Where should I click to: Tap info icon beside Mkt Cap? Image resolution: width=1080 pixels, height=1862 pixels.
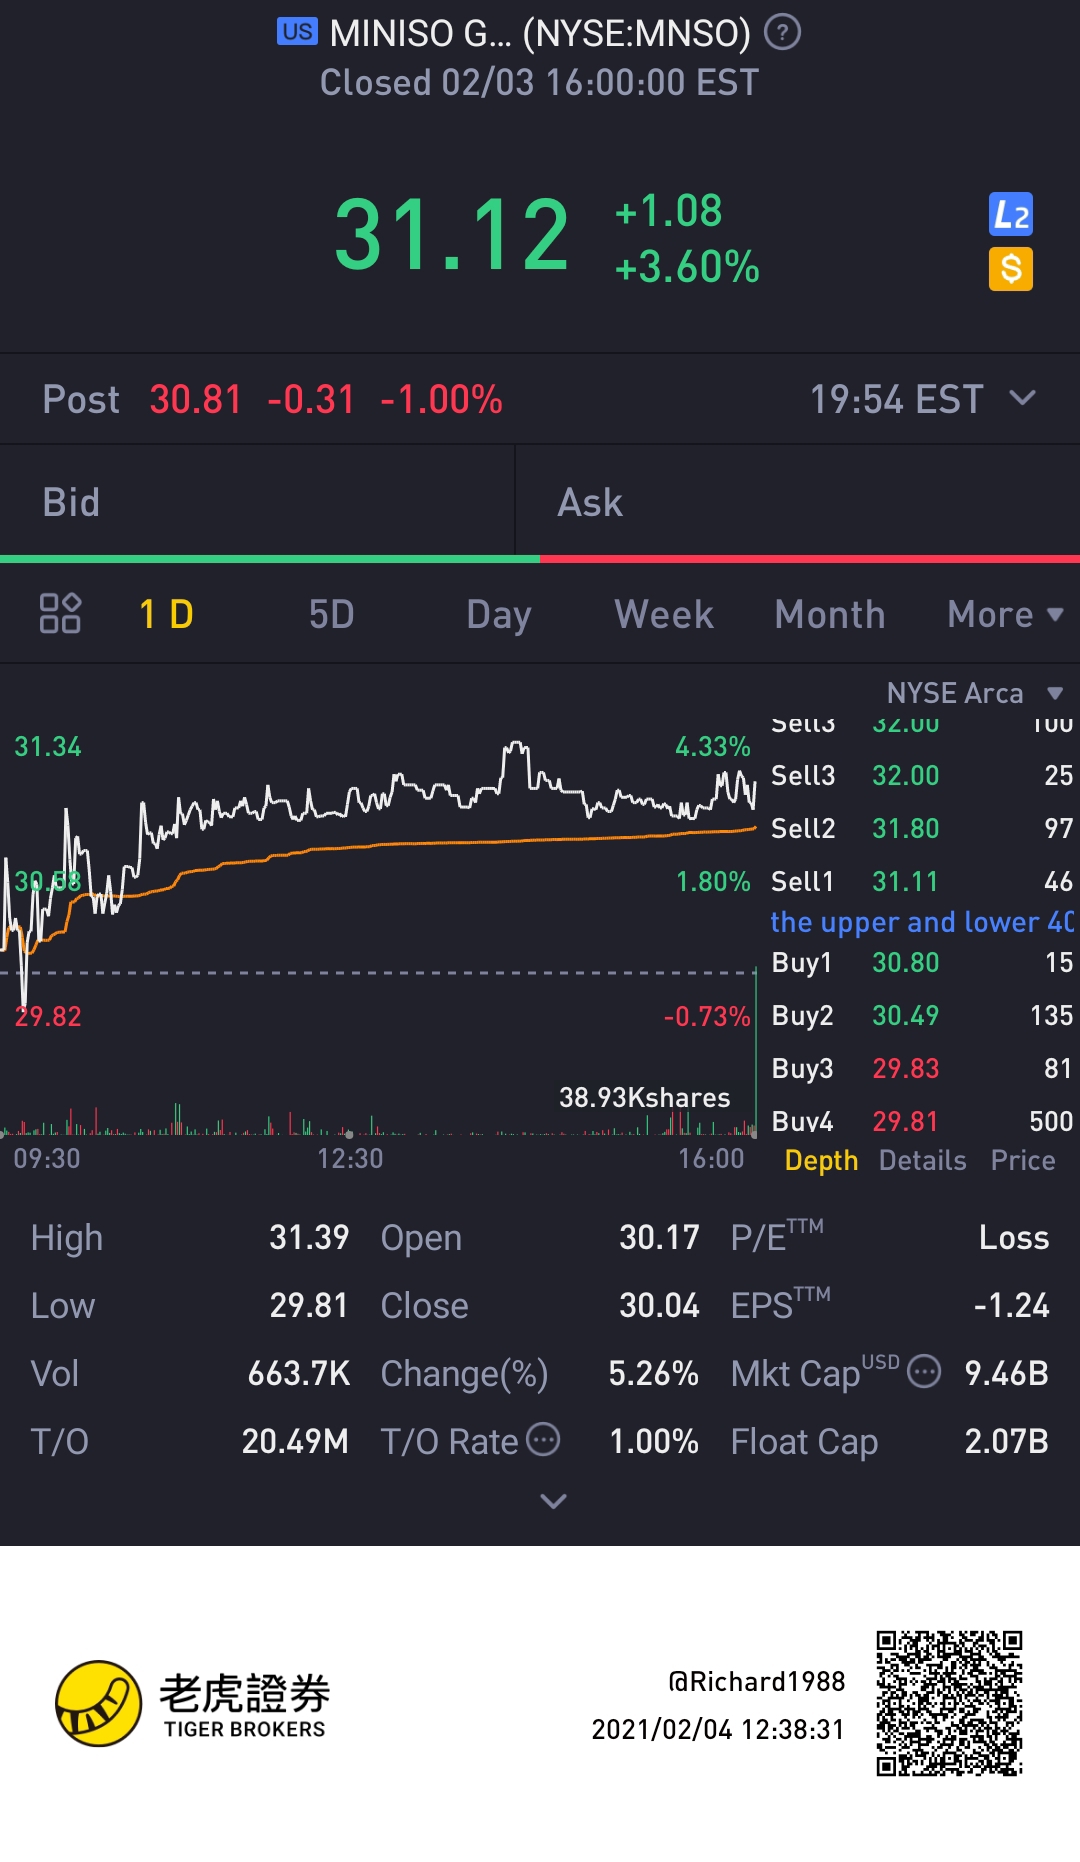coord(924,1372)
